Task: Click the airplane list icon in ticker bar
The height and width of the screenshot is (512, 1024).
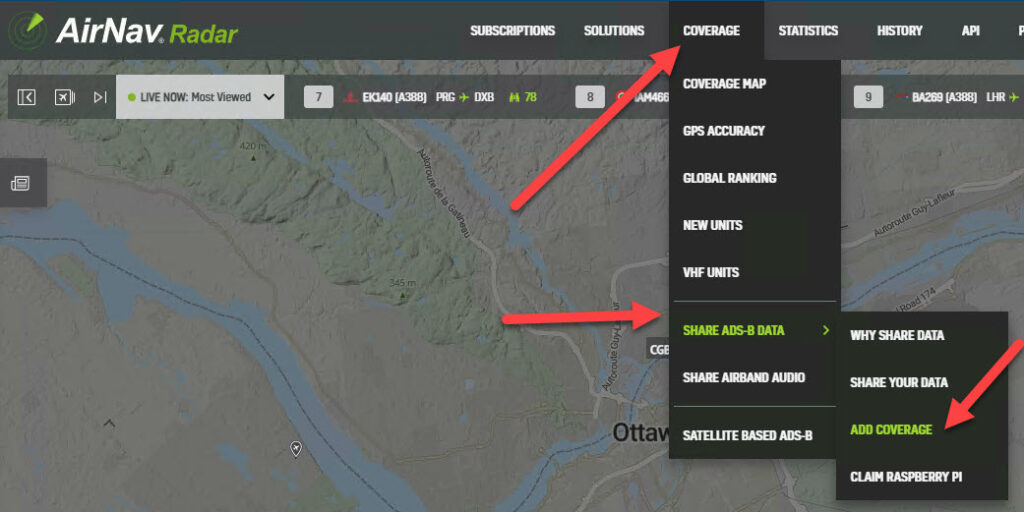Action: [64, 97]
